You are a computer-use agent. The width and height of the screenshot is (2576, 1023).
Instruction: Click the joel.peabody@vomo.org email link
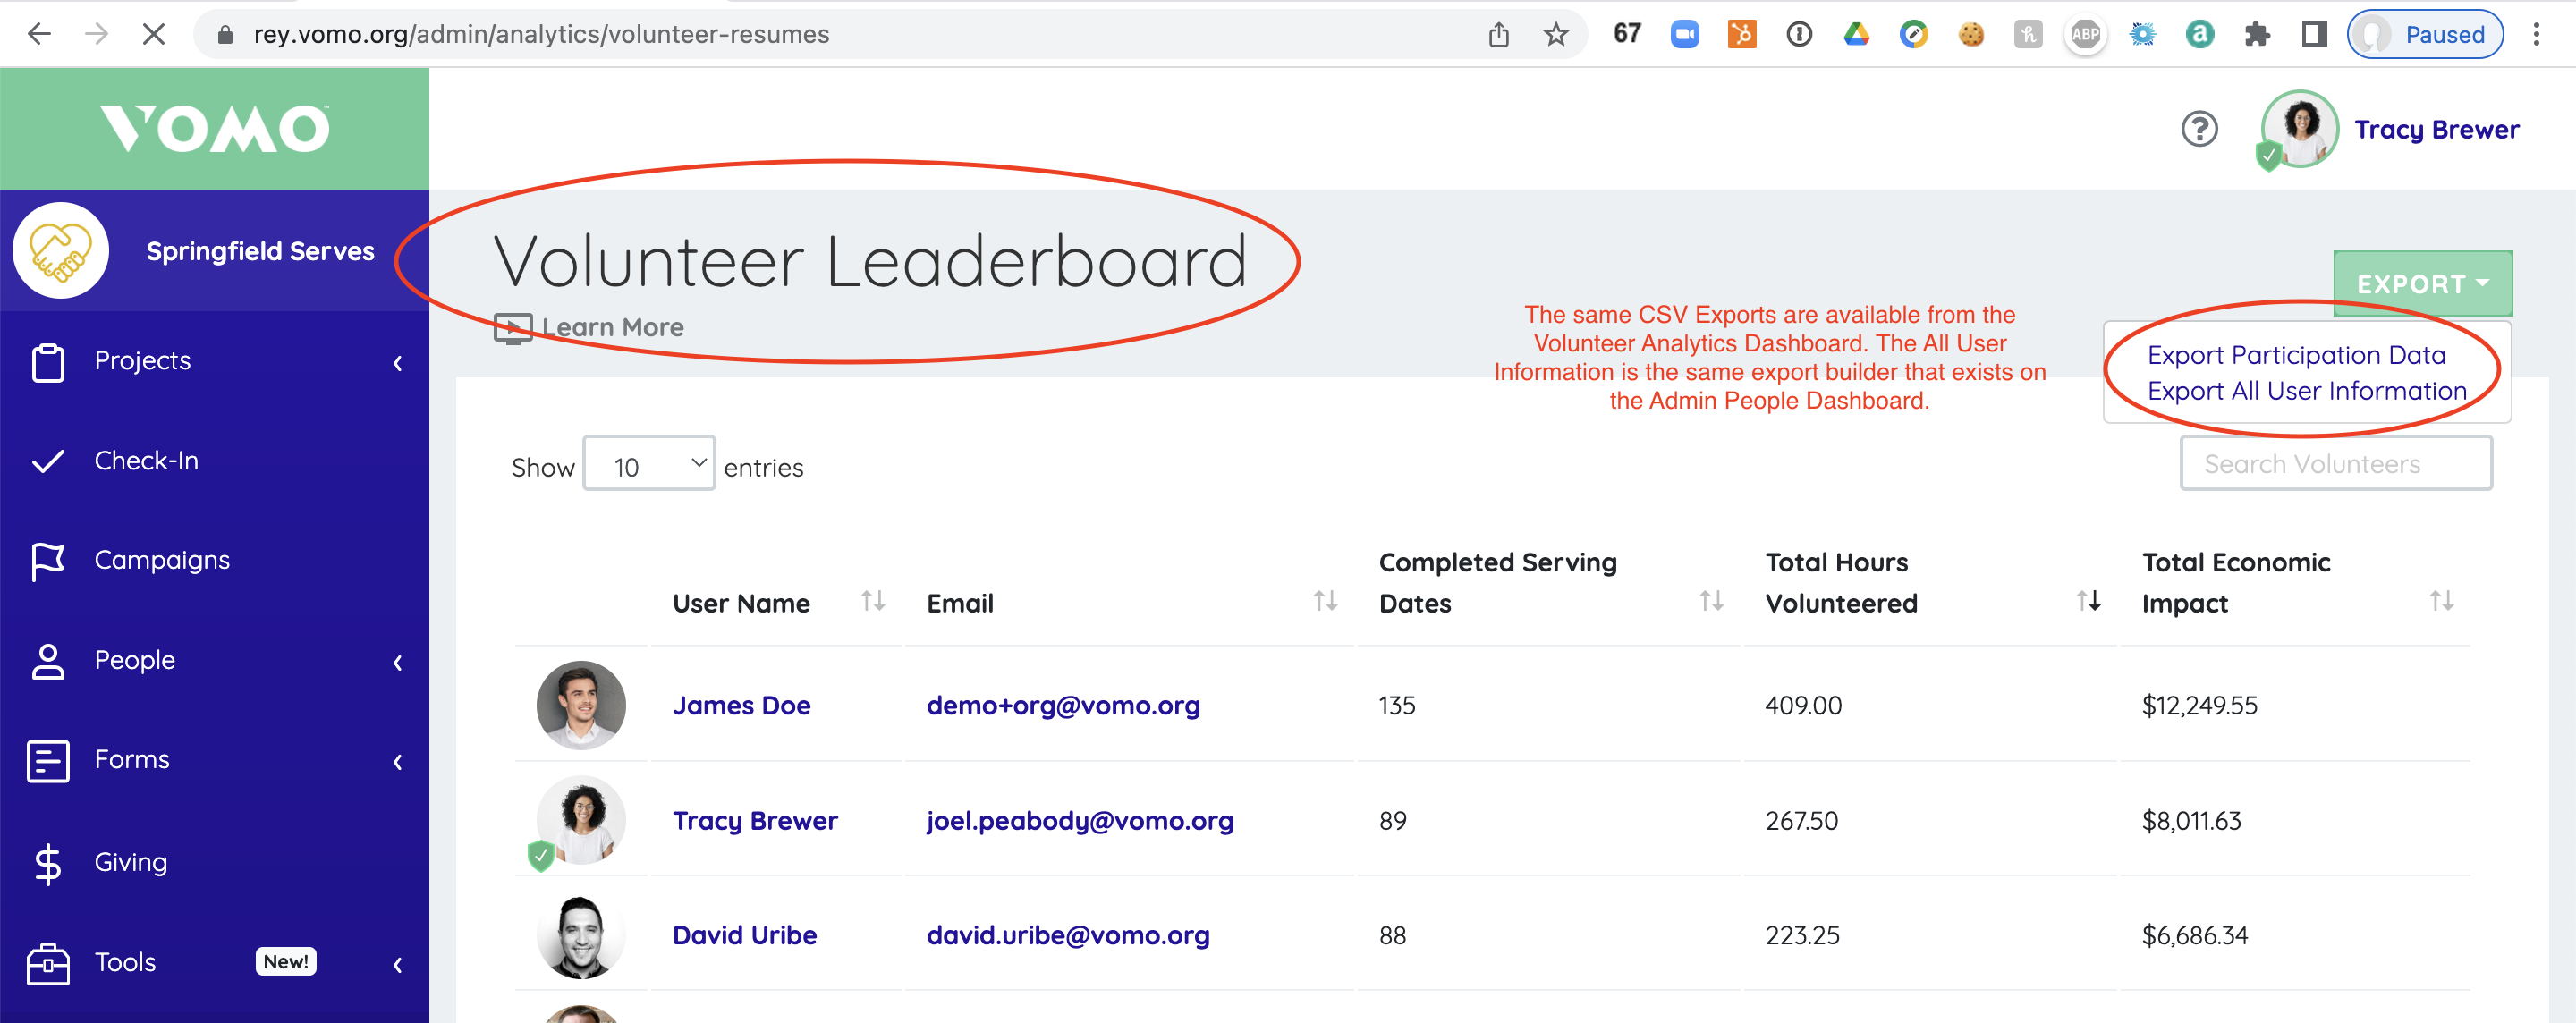1080,820
